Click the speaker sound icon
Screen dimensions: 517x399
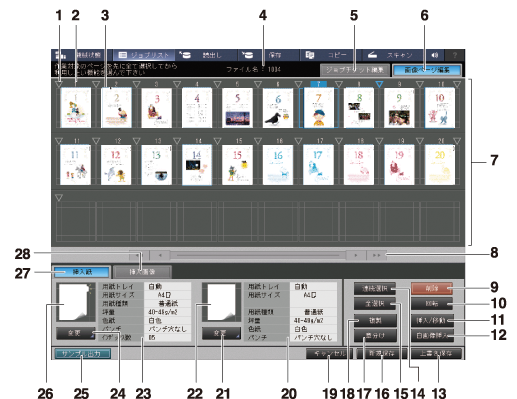click(x=435, y=55)
